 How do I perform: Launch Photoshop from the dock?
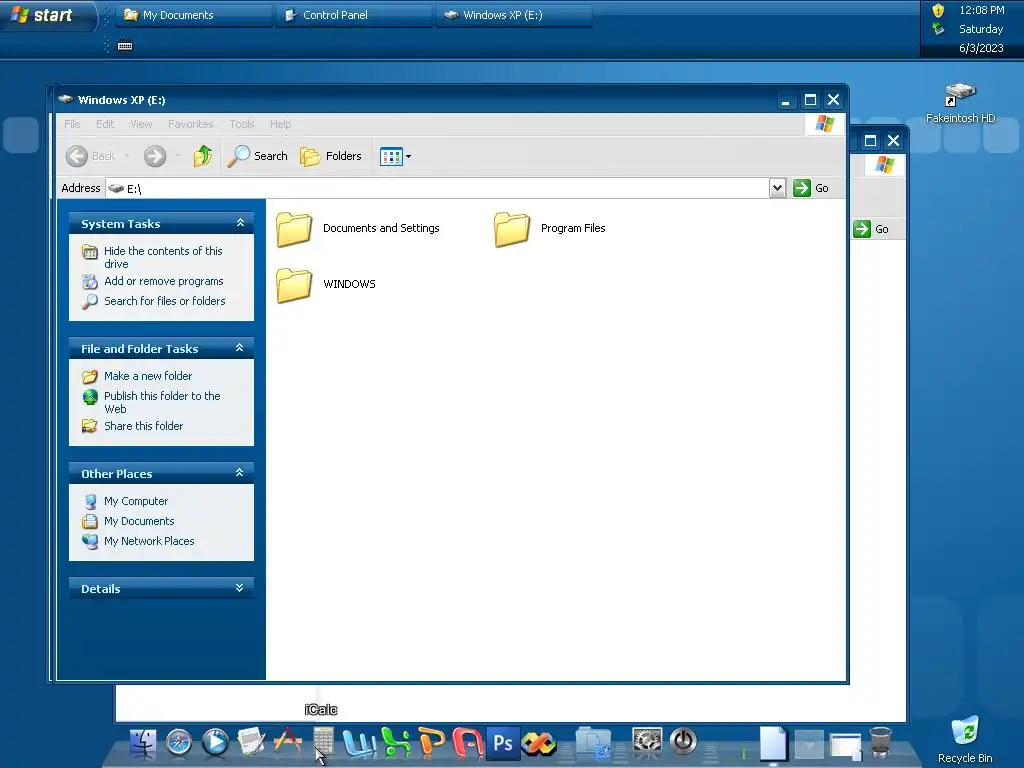point(503,743)
